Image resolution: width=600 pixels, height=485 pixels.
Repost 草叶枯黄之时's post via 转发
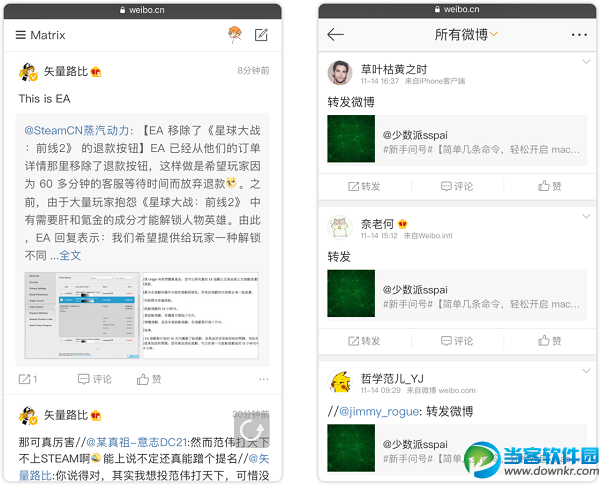pos(364,186)
